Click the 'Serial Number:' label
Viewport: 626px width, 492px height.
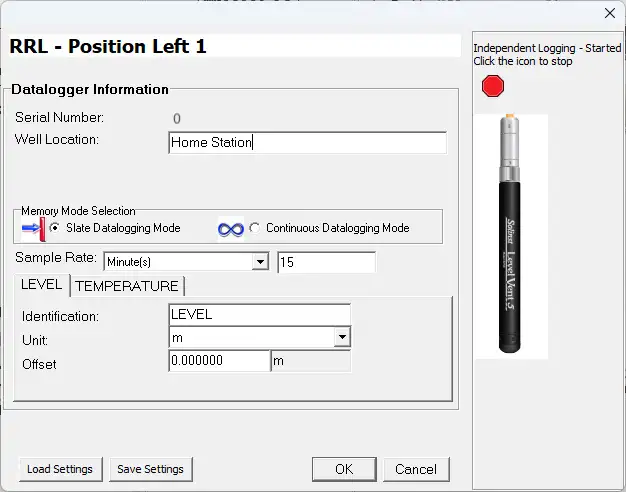click(59, 117)
